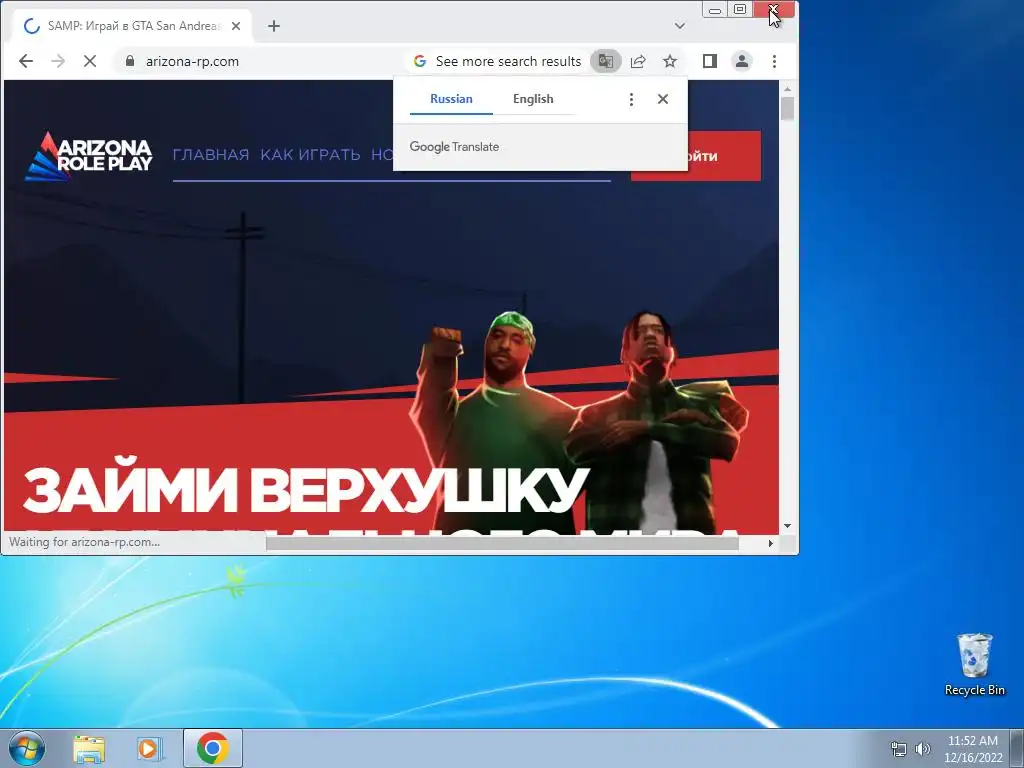
Task: Close the SAMP tab
Action: point(236,26)
